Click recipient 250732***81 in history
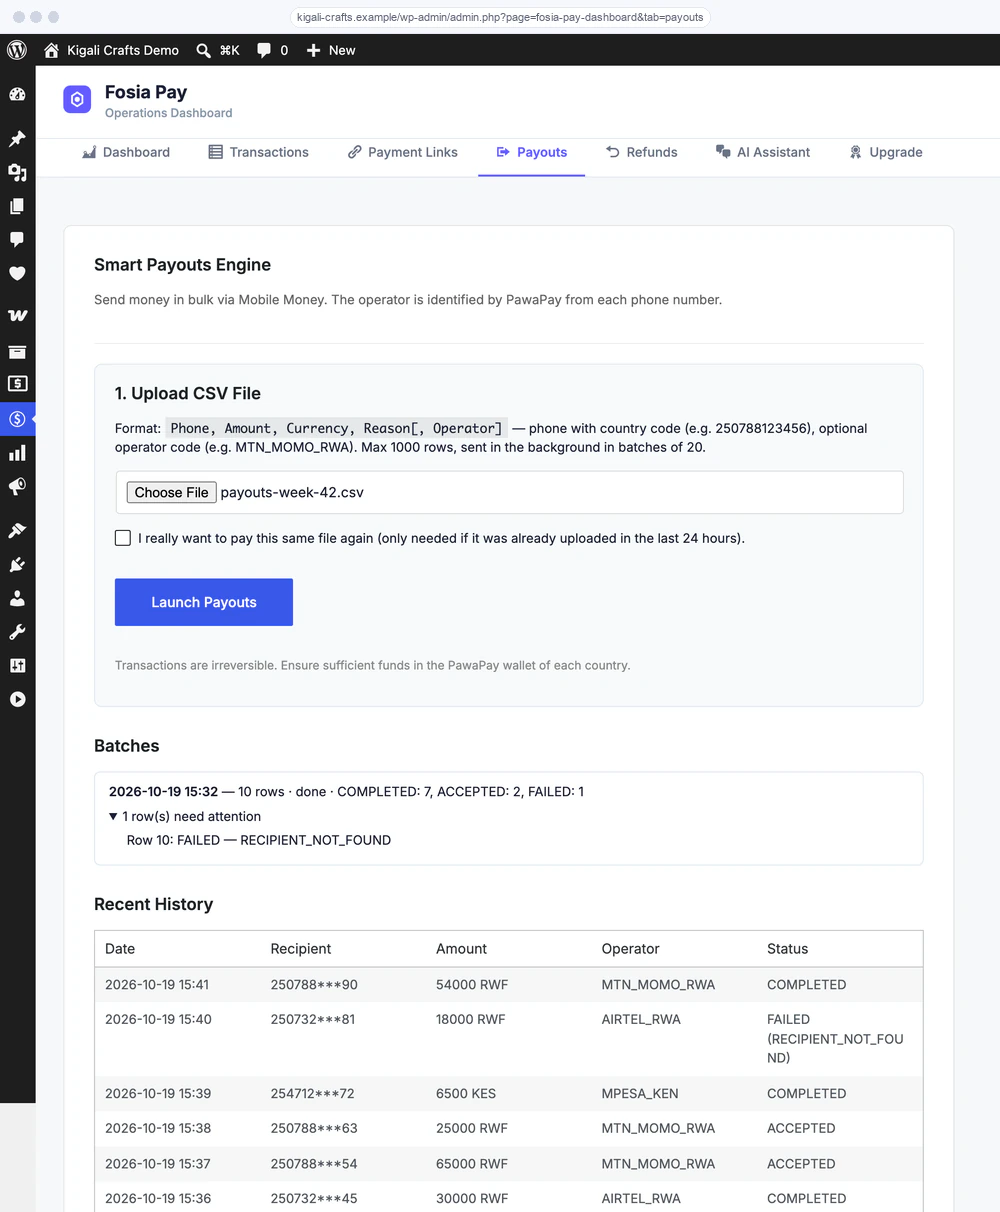The height and width of the screenshot is (1212, 1000). tap(313, 1020)
